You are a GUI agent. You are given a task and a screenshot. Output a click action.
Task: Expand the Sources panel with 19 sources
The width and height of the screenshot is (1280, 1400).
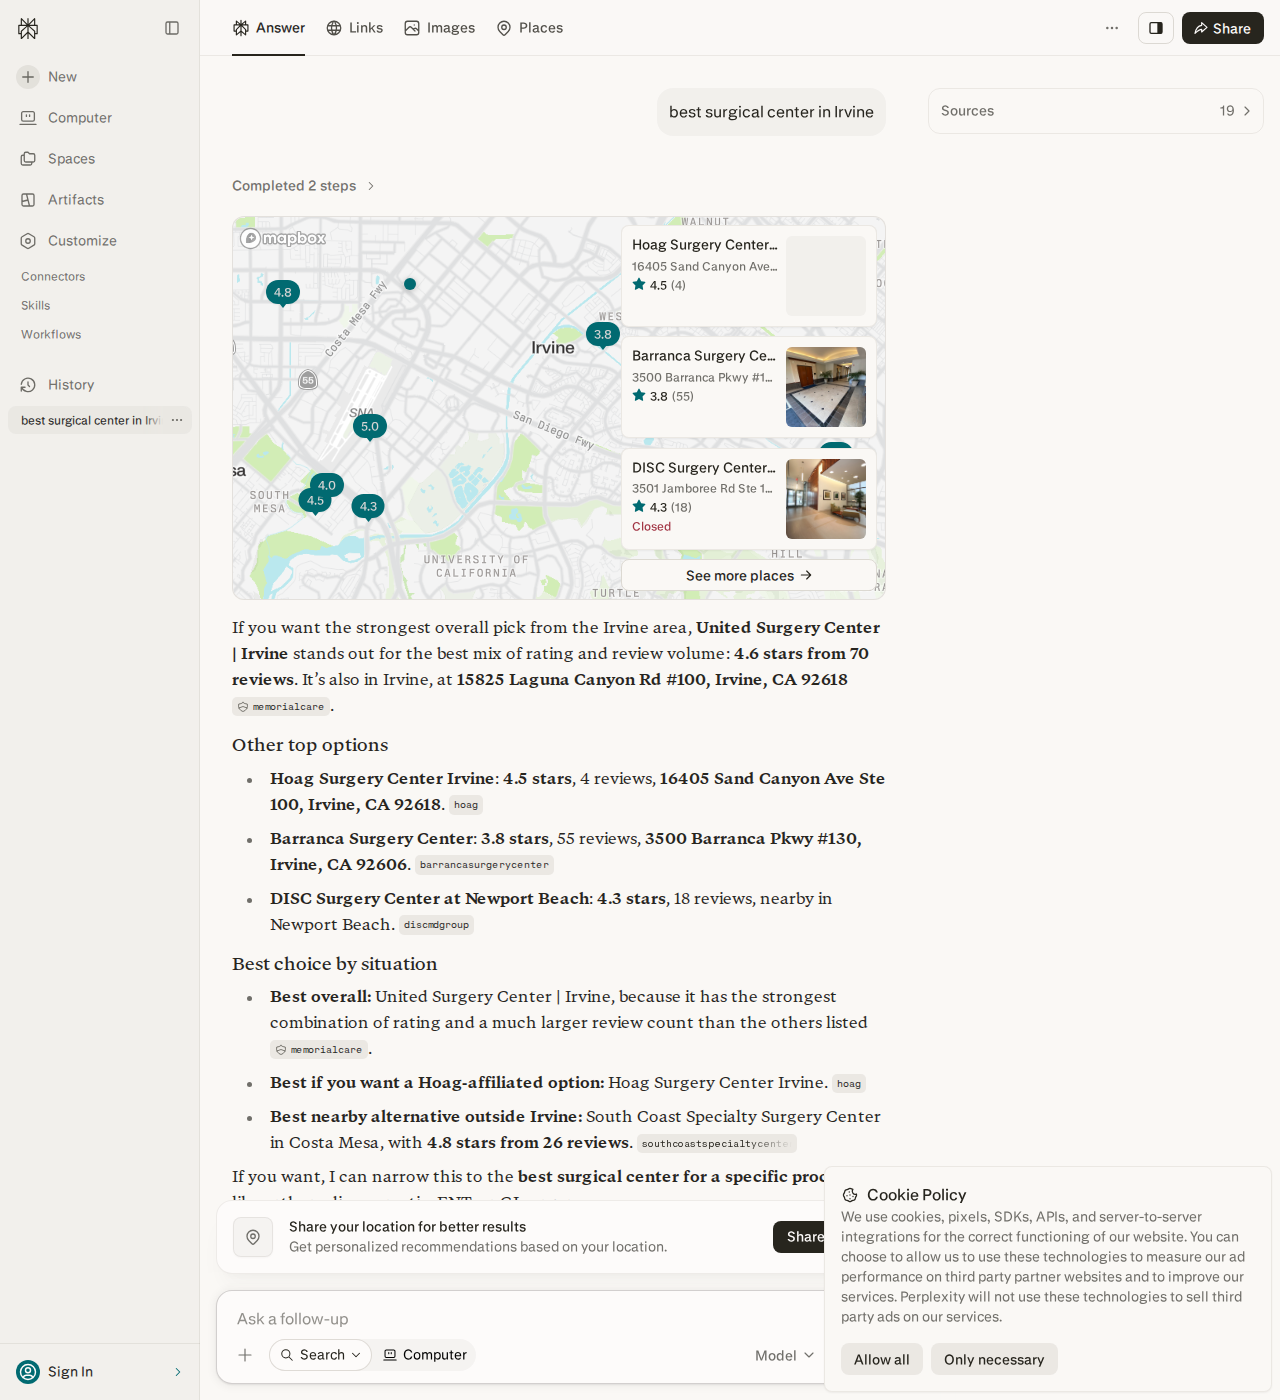point(1096,111)
